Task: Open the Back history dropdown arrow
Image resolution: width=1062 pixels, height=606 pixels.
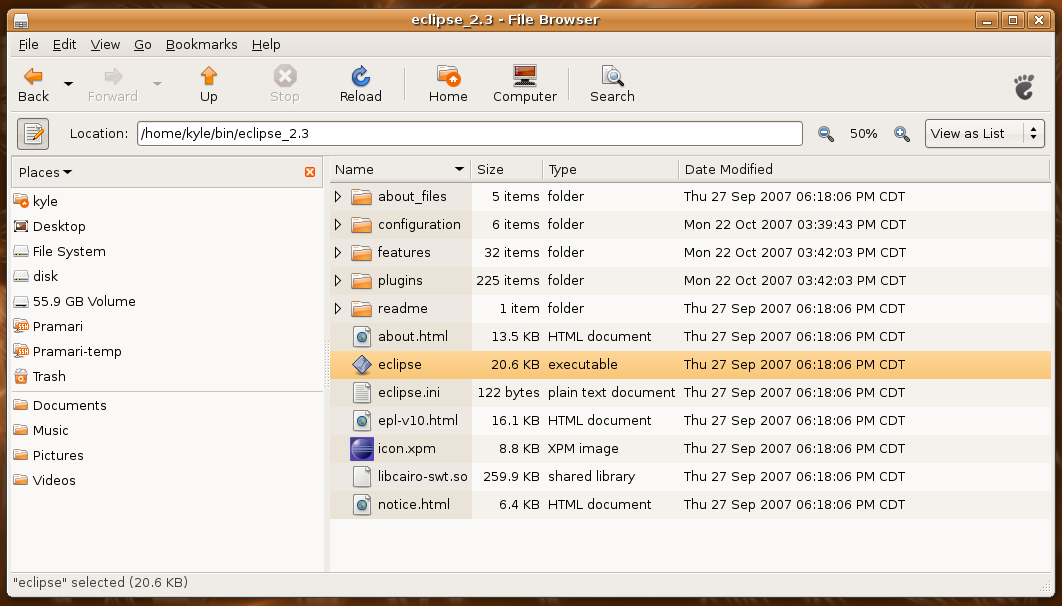Action: point(68,84)
